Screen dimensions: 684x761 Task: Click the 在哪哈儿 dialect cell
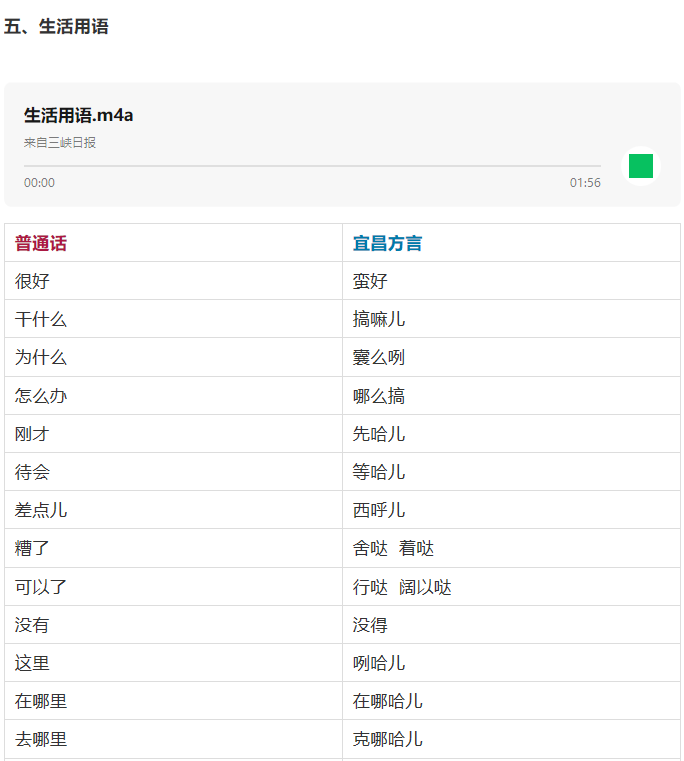click(388, 701)
